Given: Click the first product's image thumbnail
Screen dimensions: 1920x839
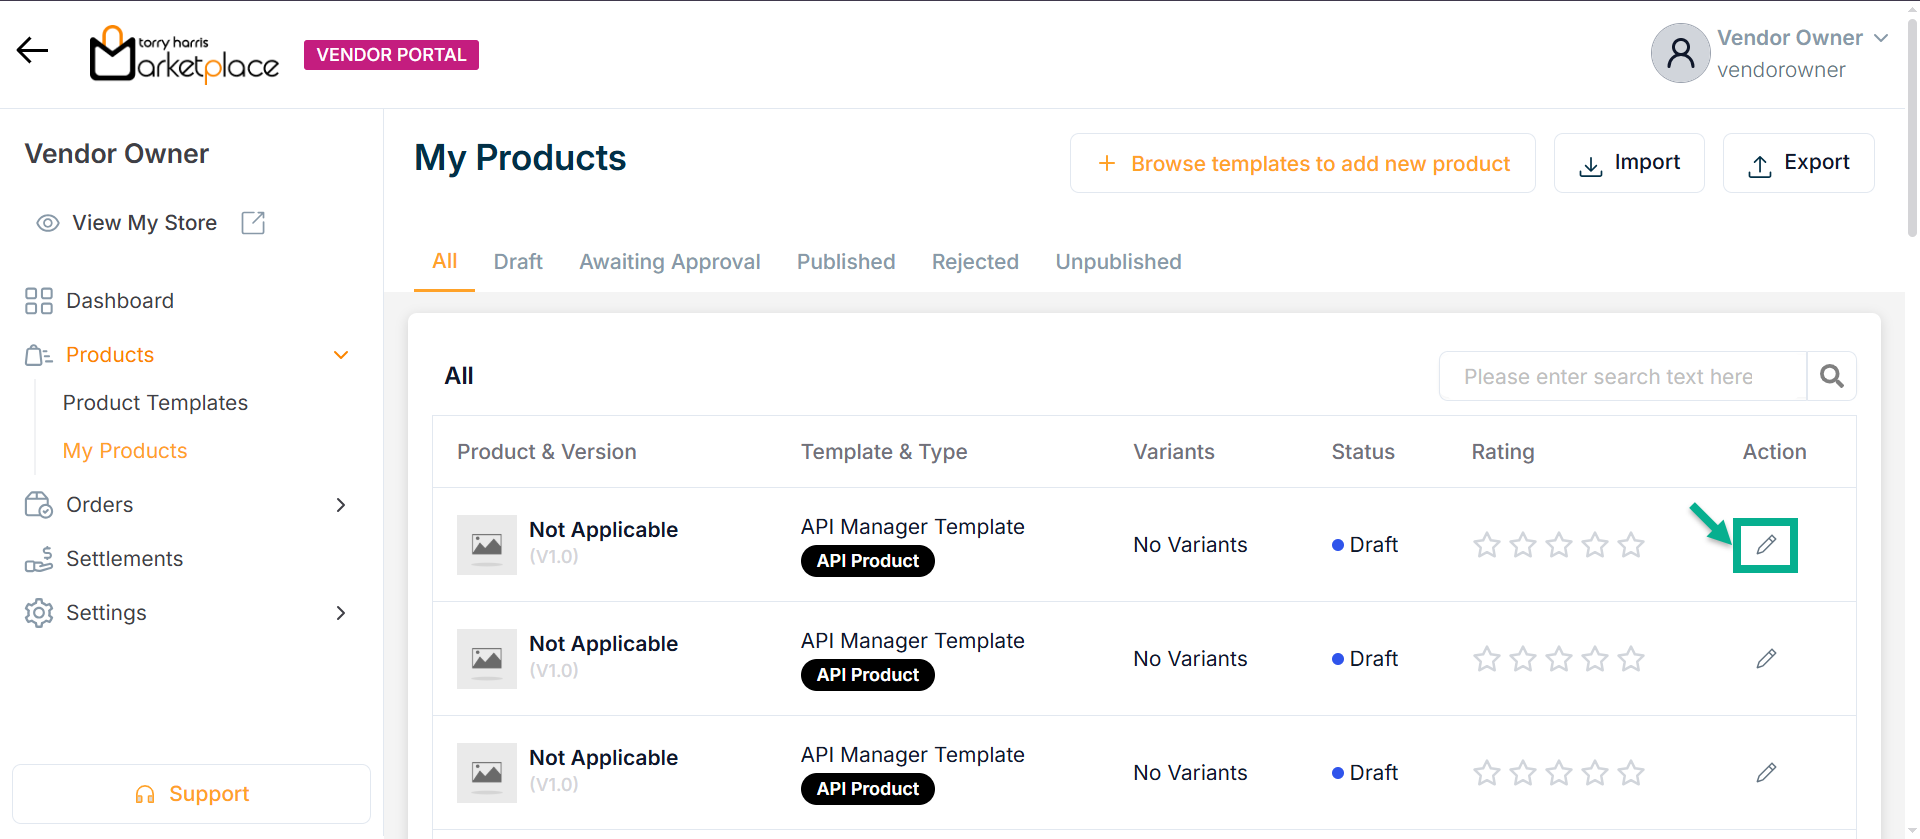Looking at the screenshot, I should [x=487, y=545].
